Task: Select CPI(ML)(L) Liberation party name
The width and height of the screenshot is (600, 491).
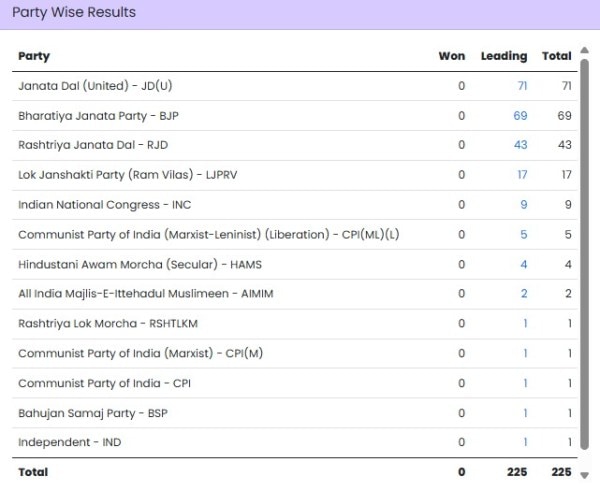Action: [x=209, y=234]
